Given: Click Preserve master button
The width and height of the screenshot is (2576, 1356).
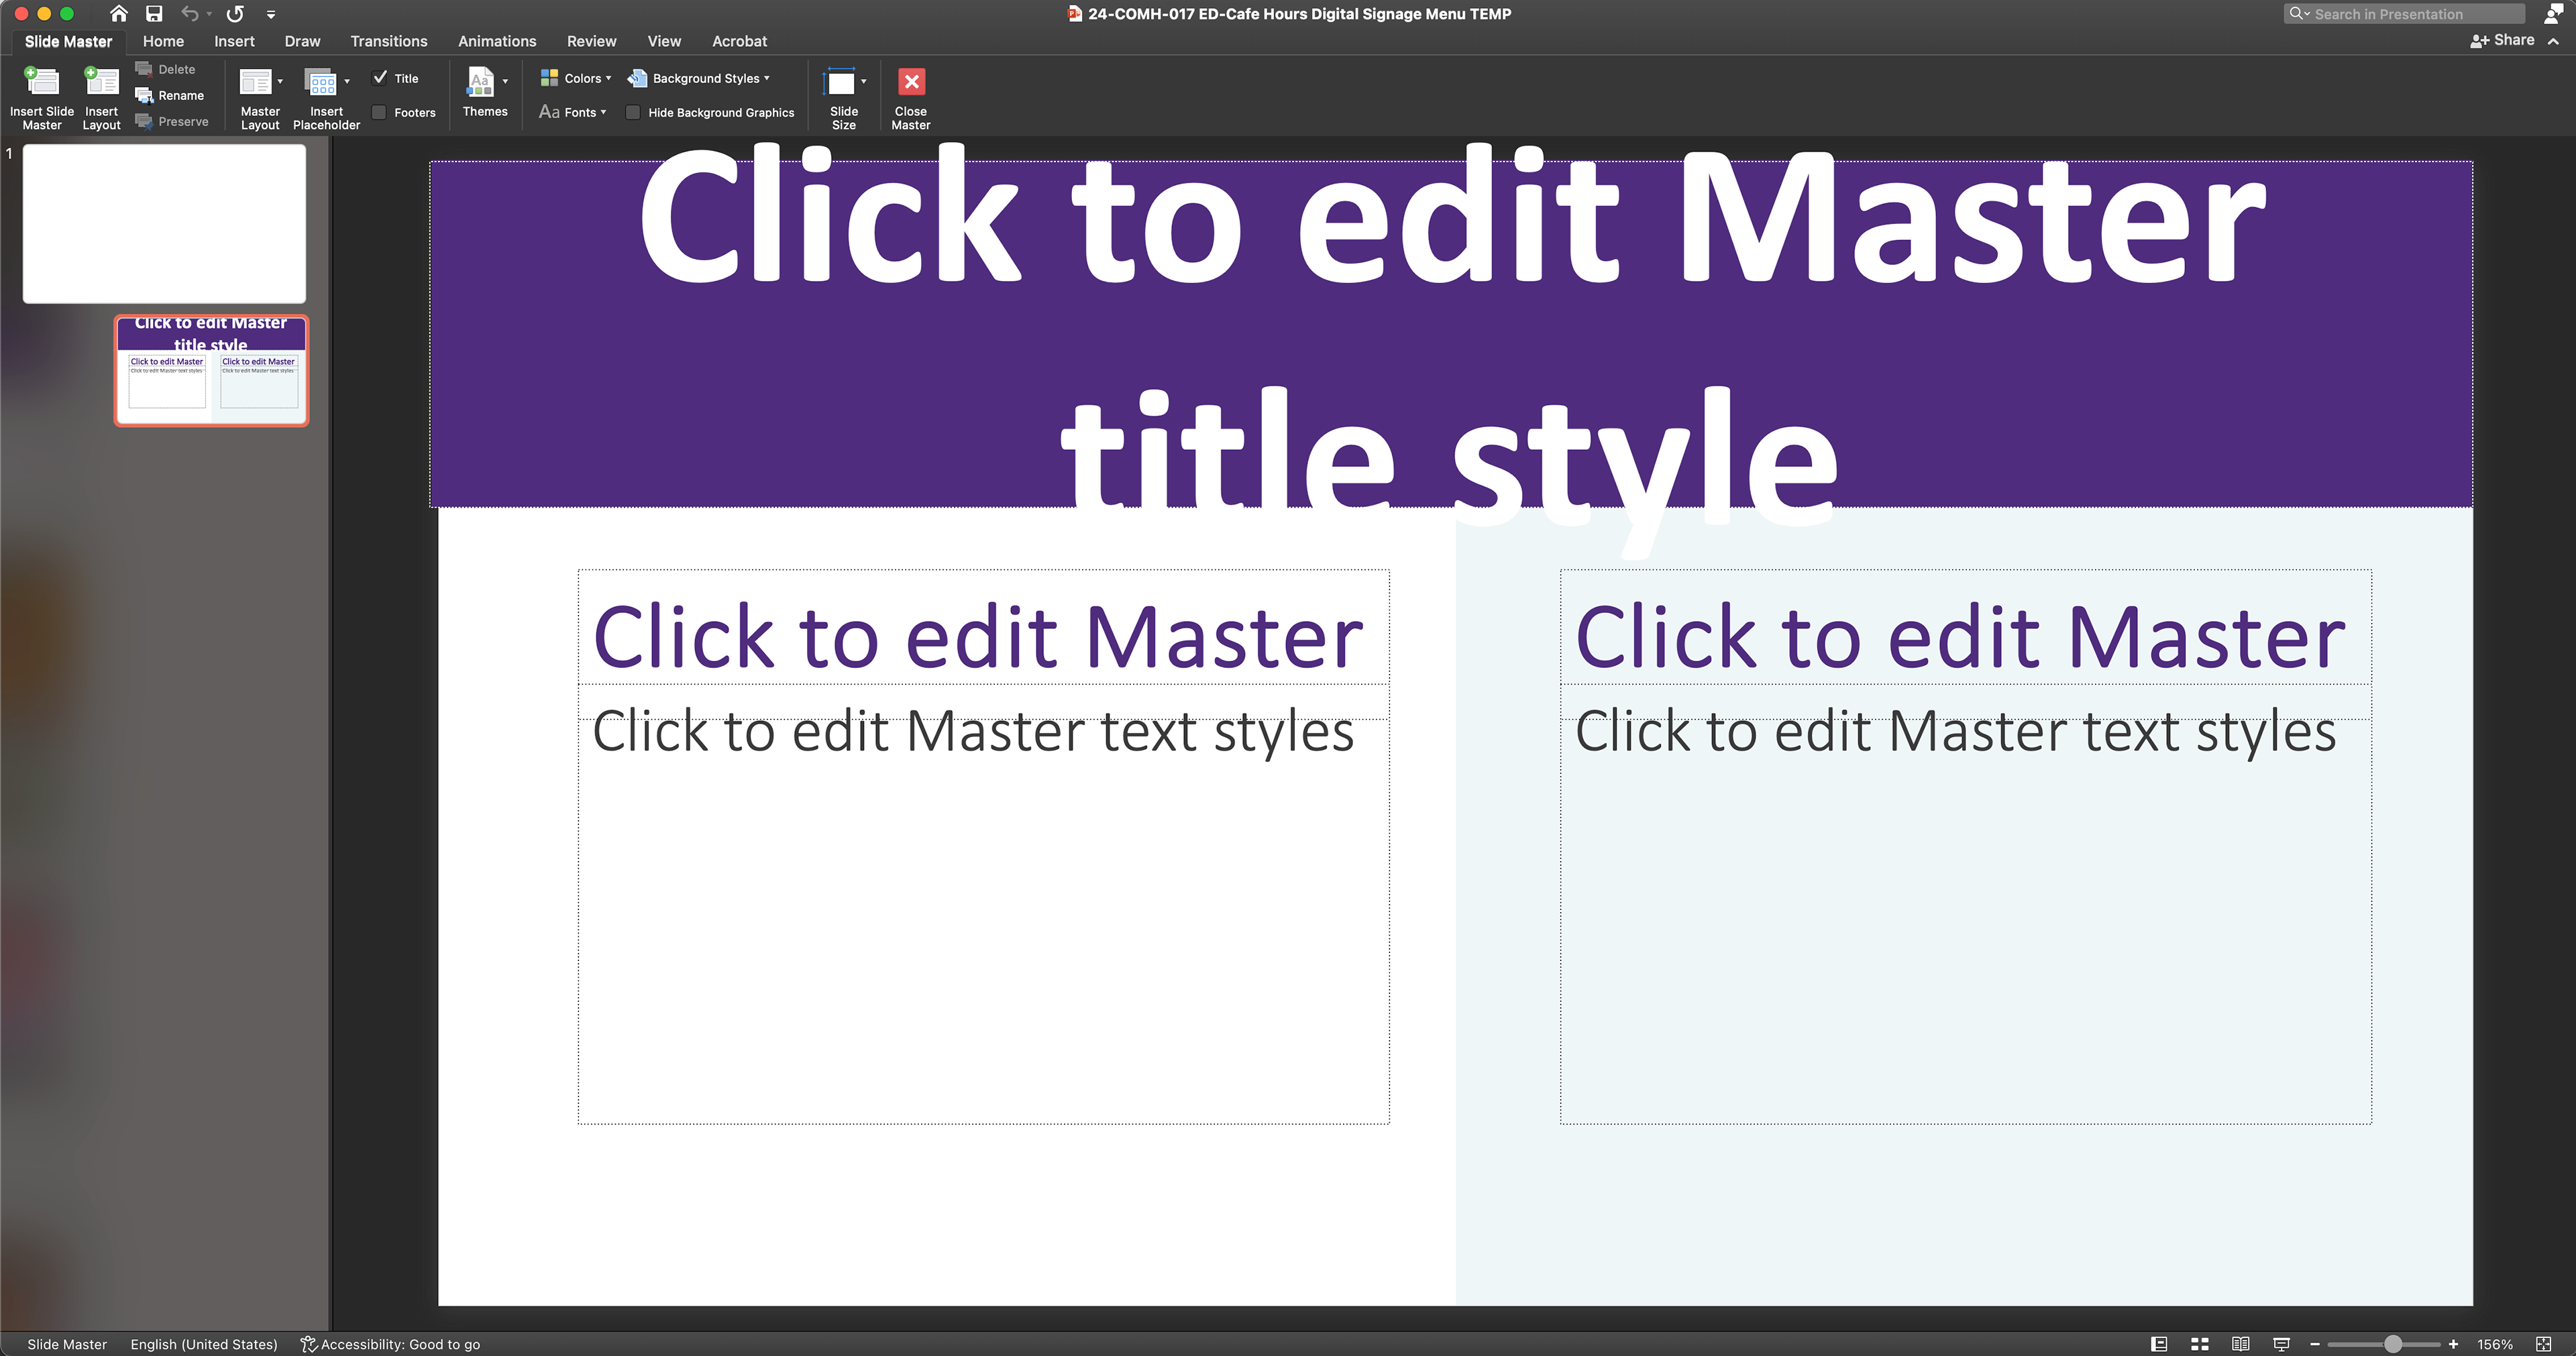Looking at the screenshot, I should pos(173,121).
